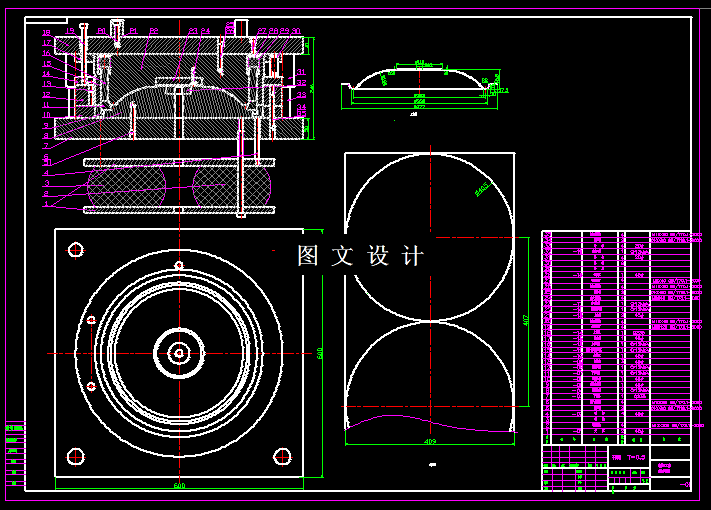The image size is (711, 510).
Task: Select part callout number 10
Action: pyautogui.click(x=46, y=115)
